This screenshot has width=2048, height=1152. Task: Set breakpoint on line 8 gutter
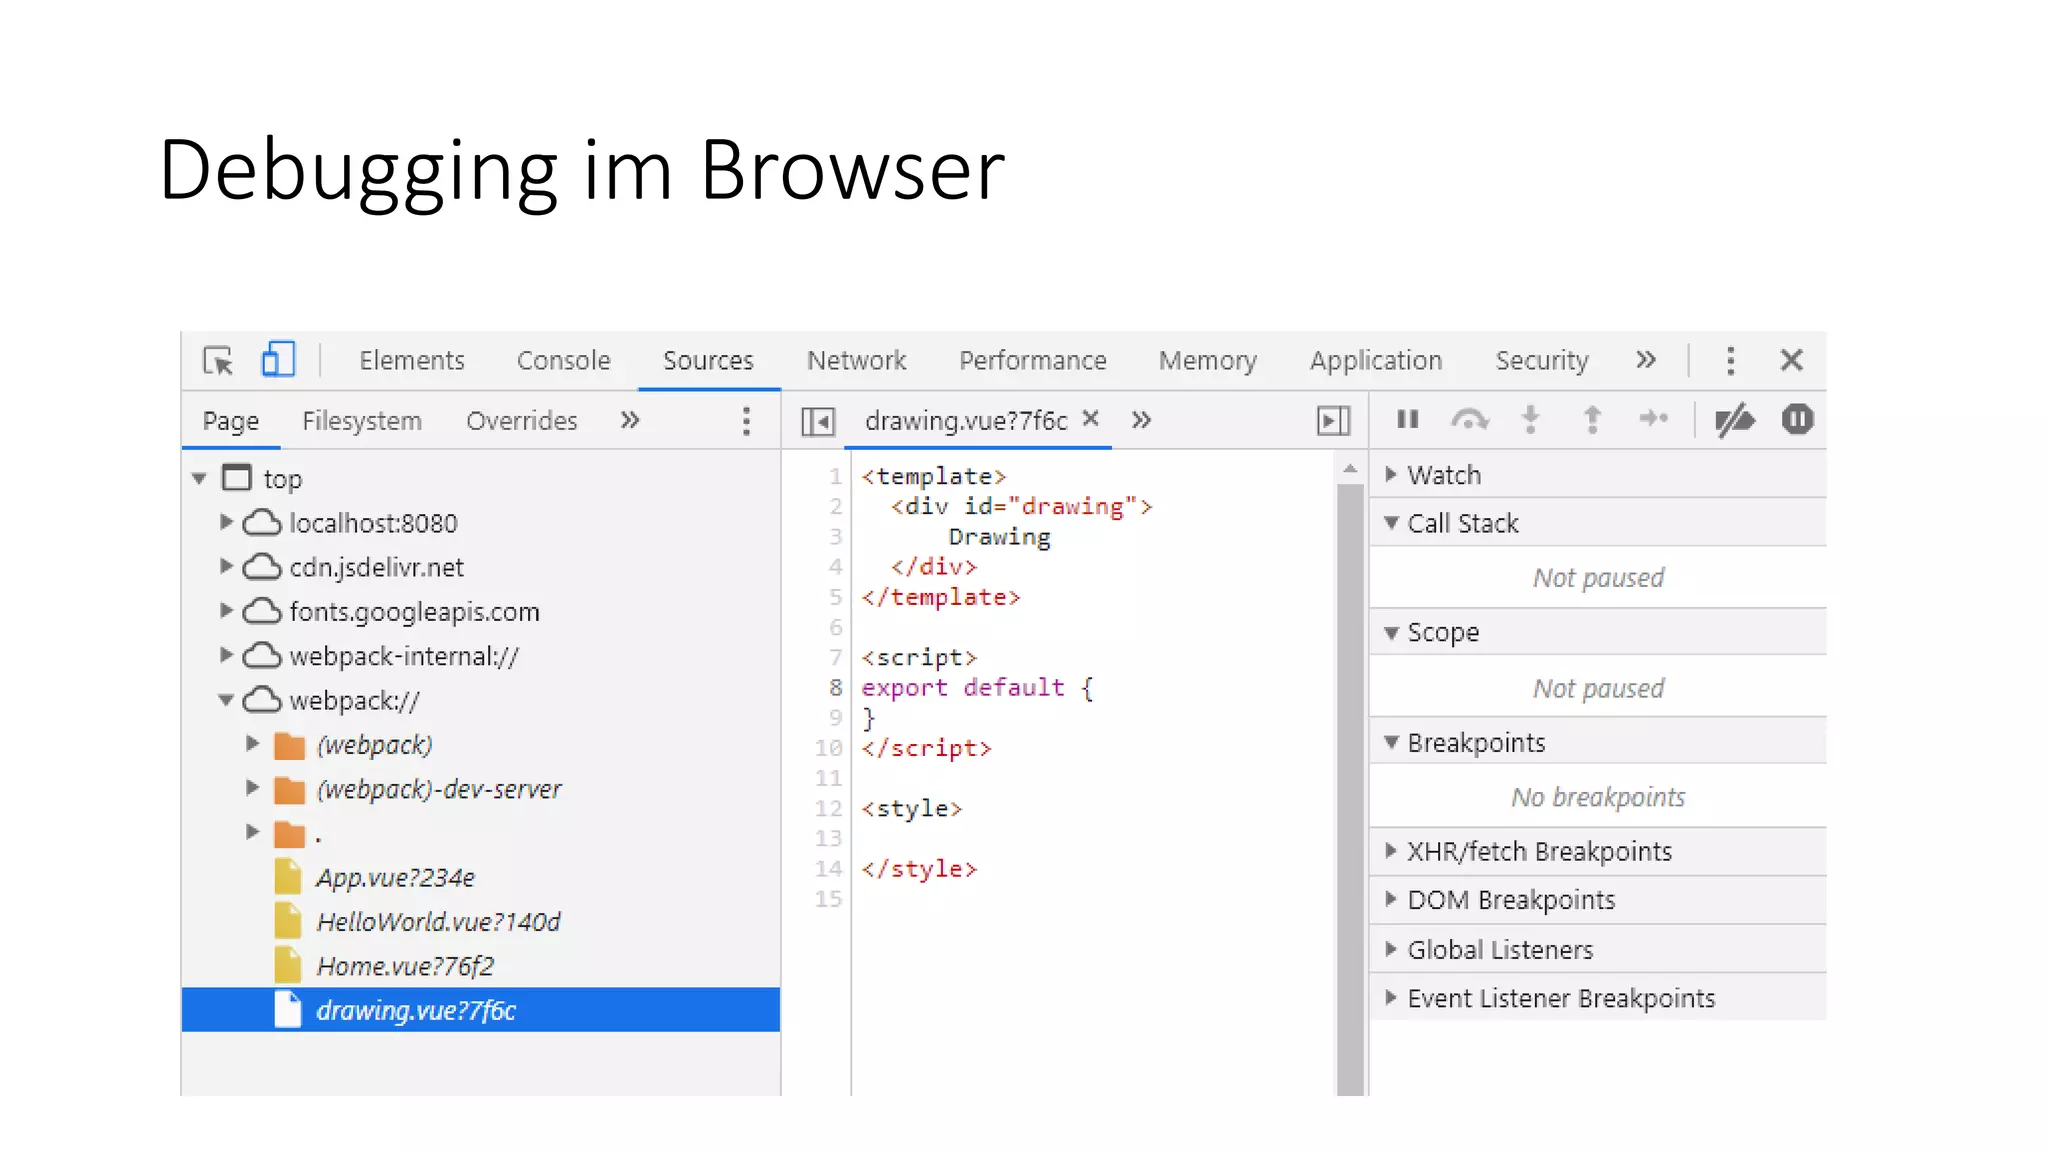835,688
